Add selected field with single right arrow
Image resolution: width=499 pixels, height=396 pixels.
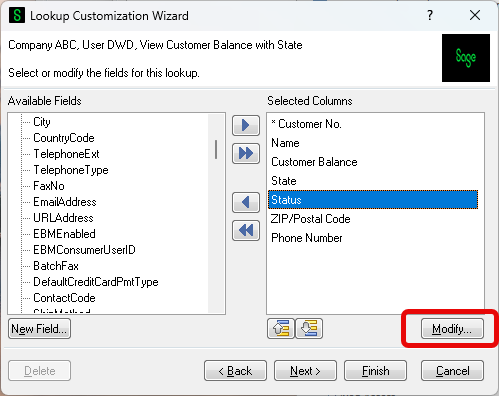coord(246,125)
